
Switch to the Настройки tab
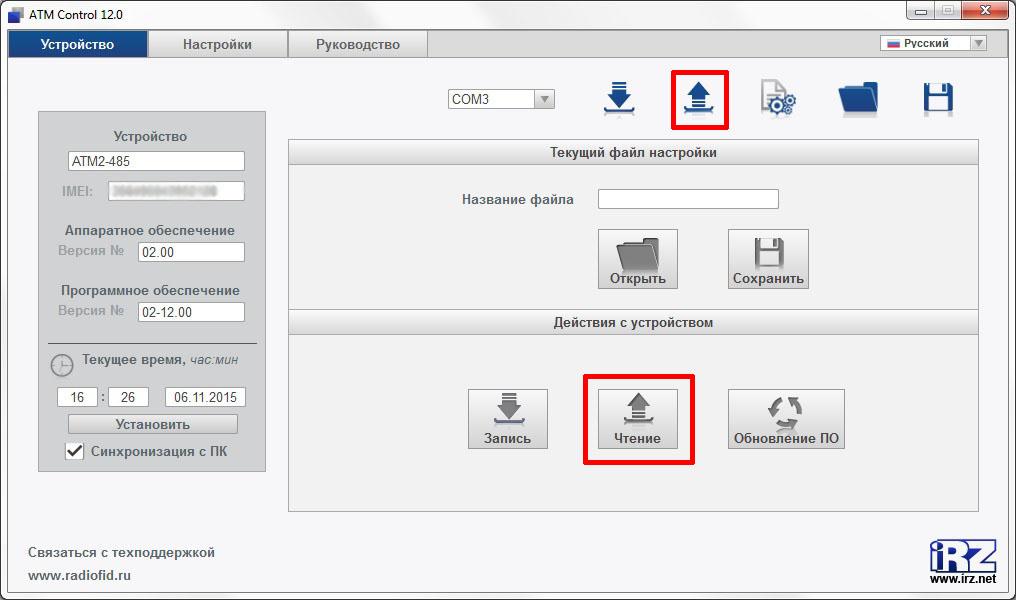pos(217,44)
